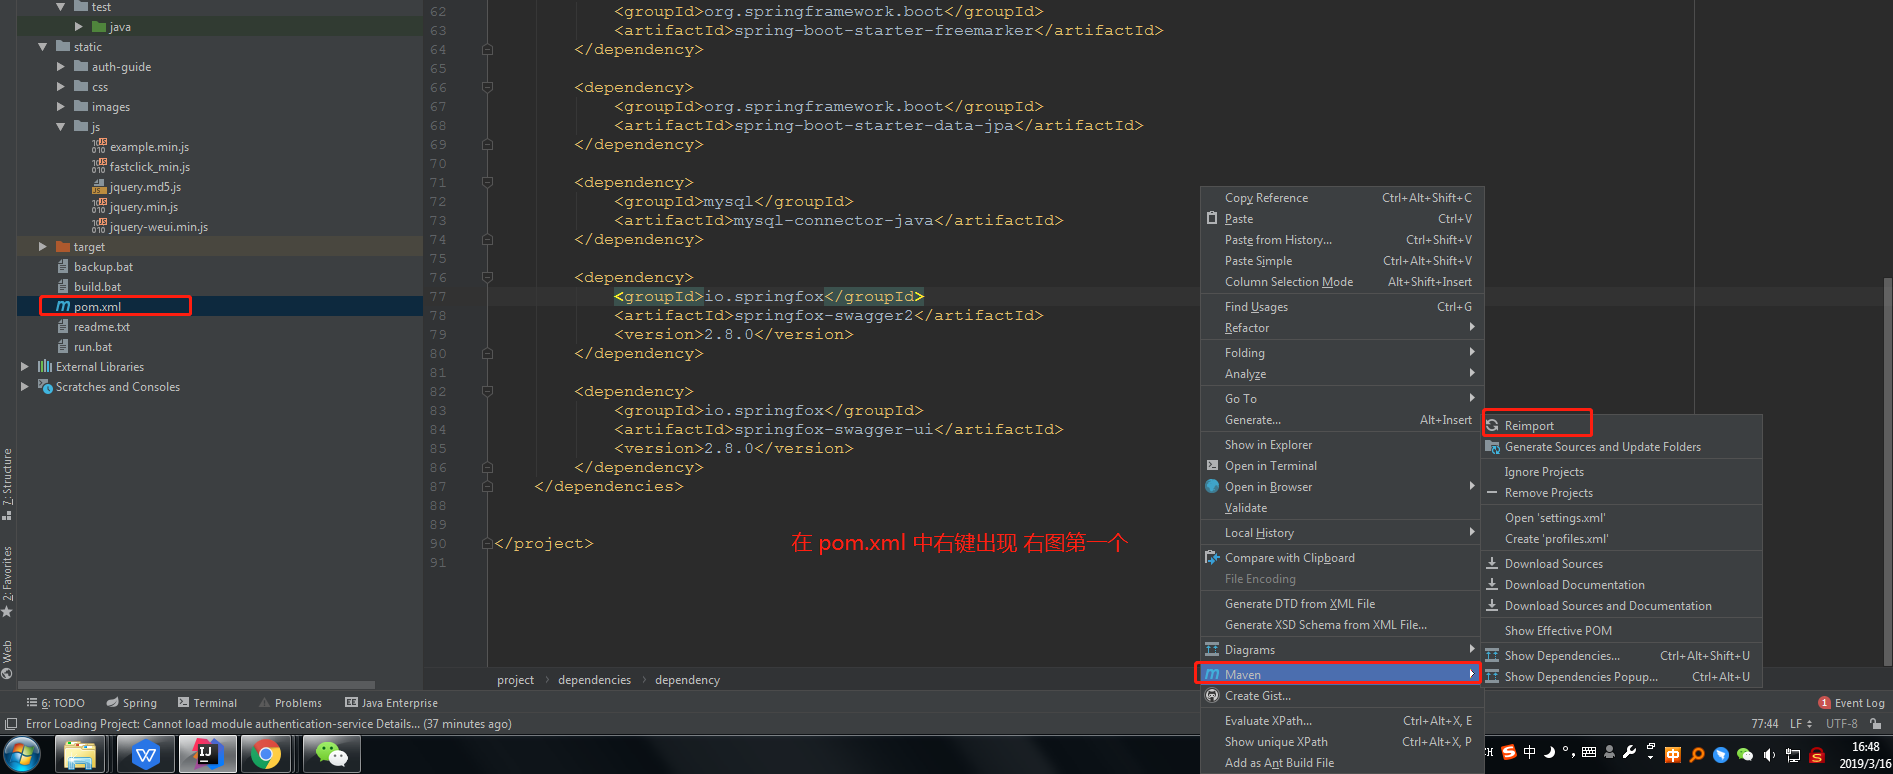The width and height of the screenshot is (1893, 774).
Task: Select pom.xml in the project tree
Action: (x=97, y=307)
